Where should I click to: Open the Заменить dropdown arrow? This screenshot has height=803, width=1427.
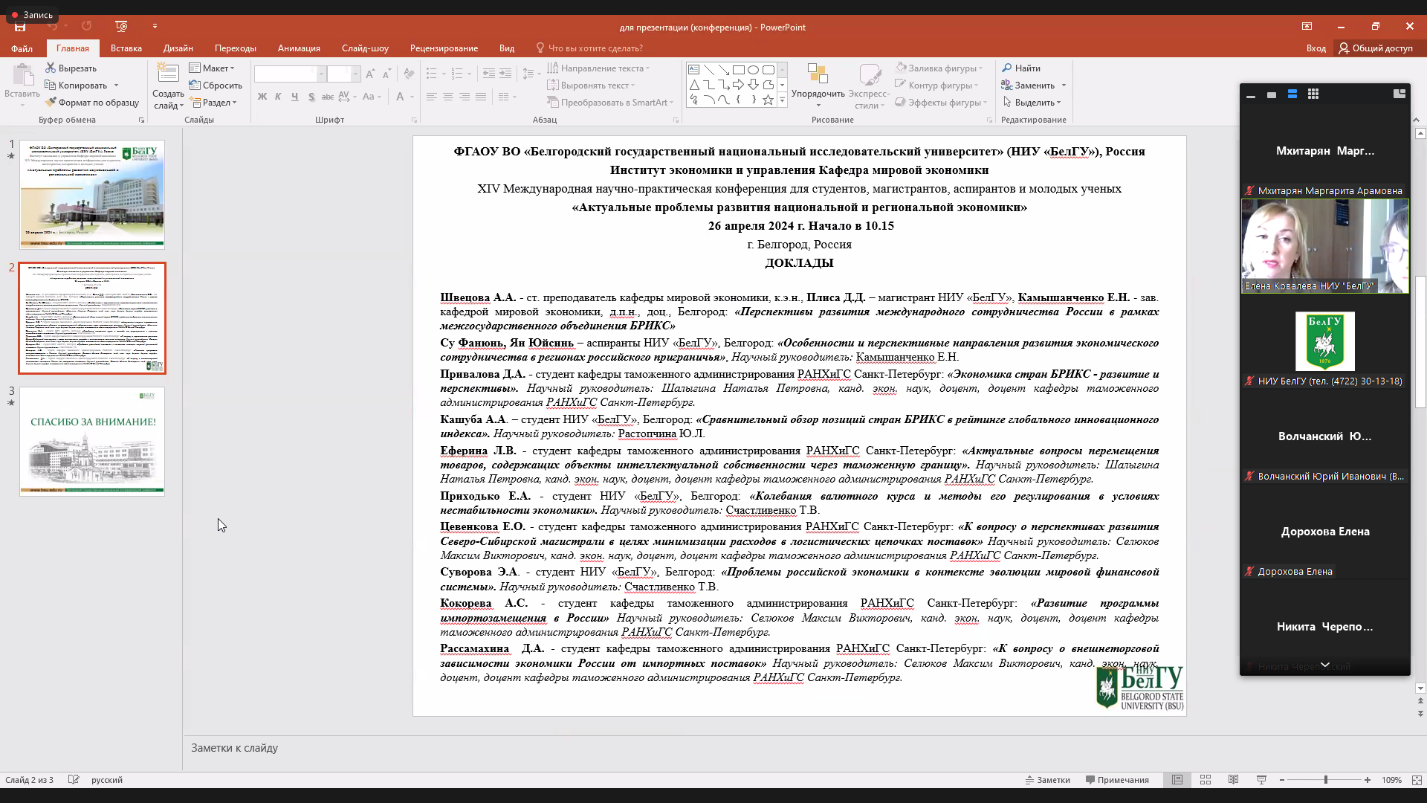pyautogui.click(x=1064, y=85)
